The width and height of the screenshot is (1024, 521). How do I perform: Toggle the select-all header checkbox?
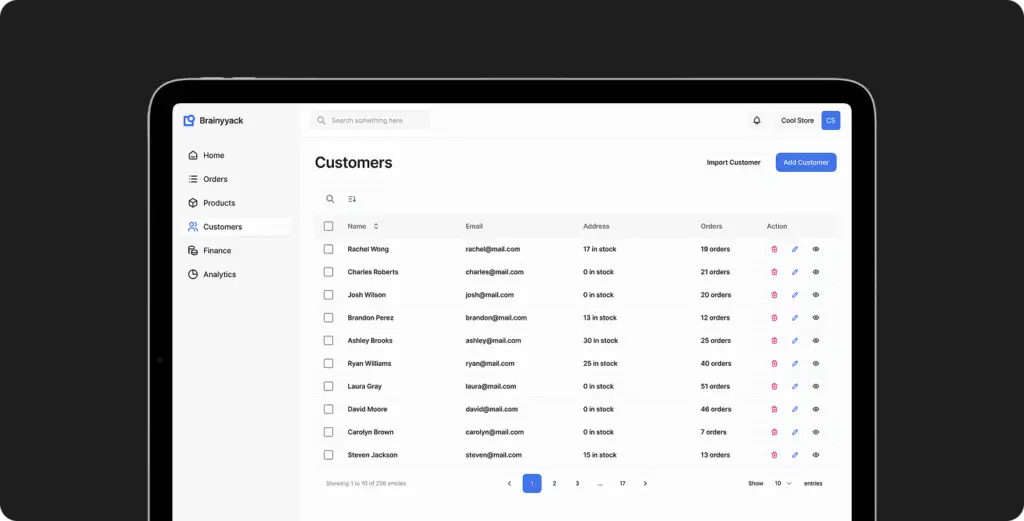[328, 226]
